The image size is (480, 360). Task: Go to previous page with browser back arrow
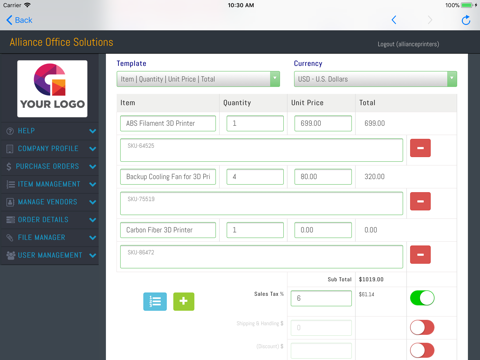pyautogui.click(x=394, y=20)
